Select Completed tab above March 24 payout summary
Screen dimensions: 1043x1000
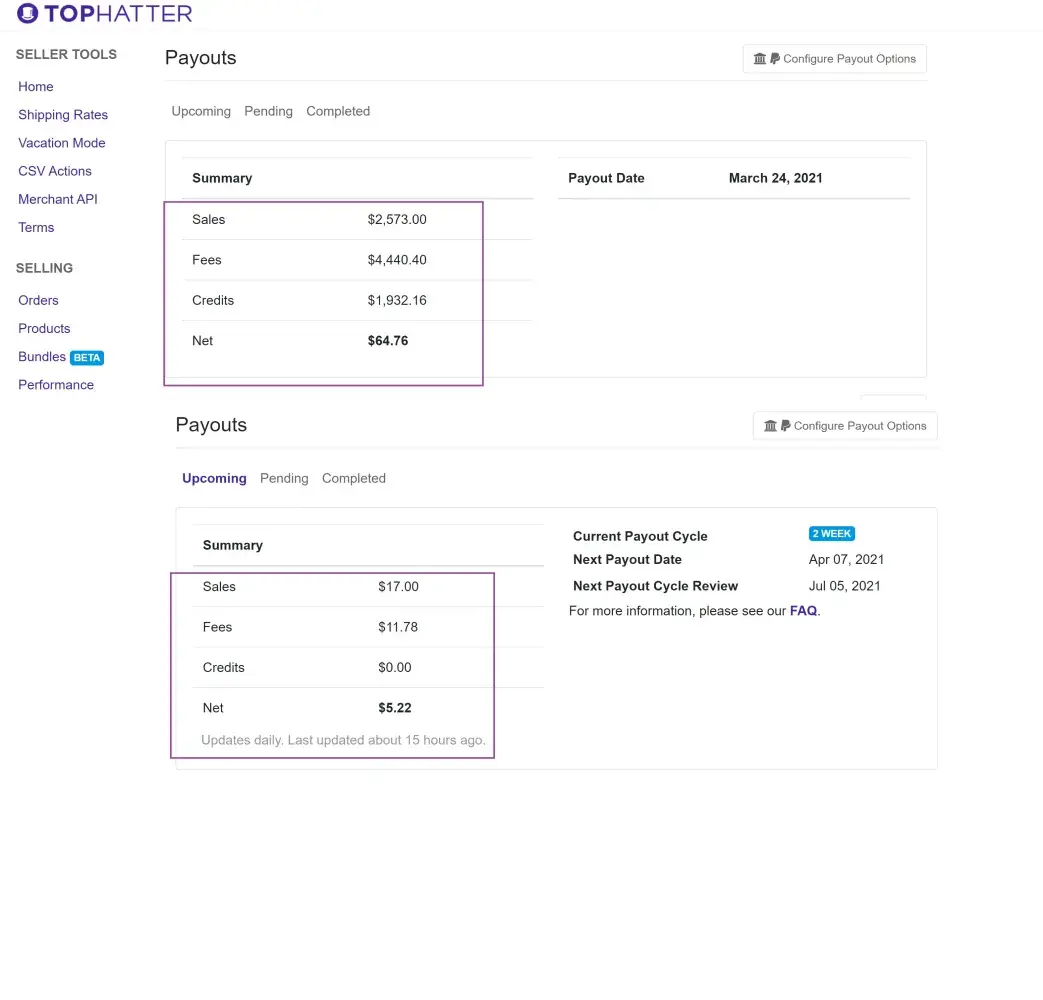(x=338, y=111)
